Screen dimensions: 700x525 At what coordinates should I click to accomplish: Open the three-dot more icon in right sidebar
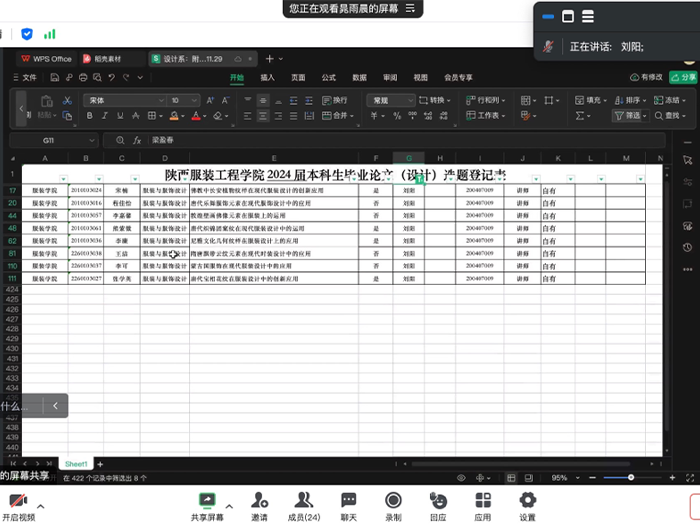688,269
